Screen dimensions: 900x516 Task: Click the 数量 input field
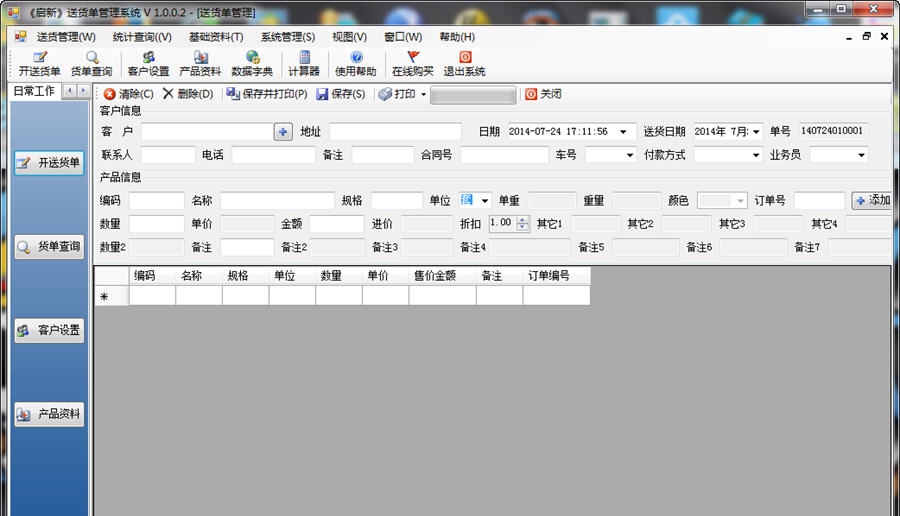[x=157, y=223]
